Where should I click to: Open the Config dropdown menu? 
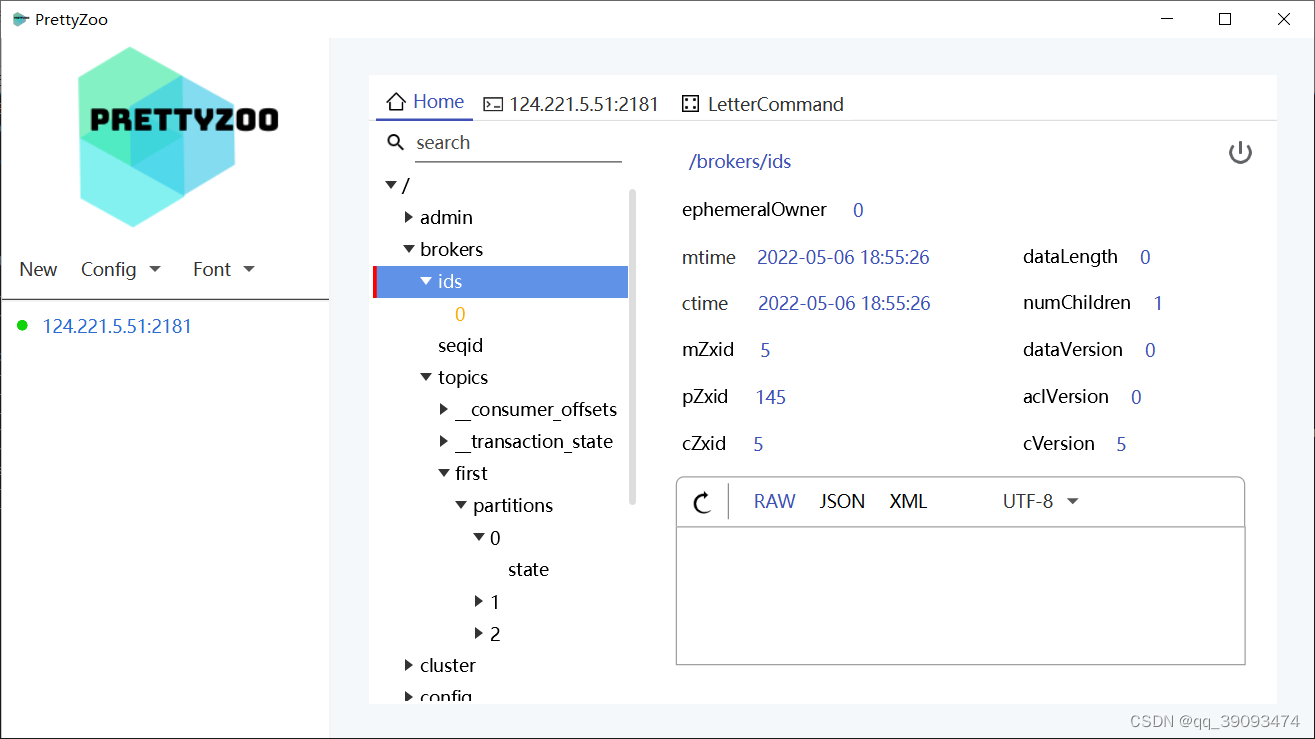tap(121, 269)
